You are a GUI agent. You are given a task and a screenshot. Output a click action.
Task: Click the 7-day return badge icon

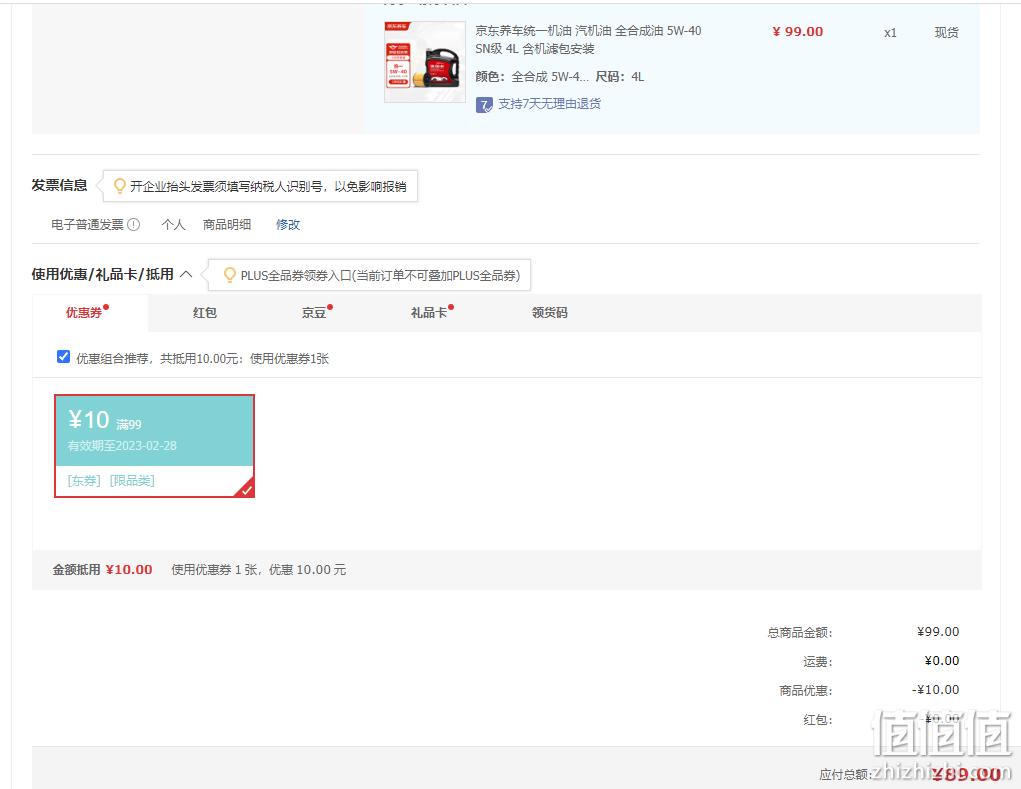(x=484, y=105)
